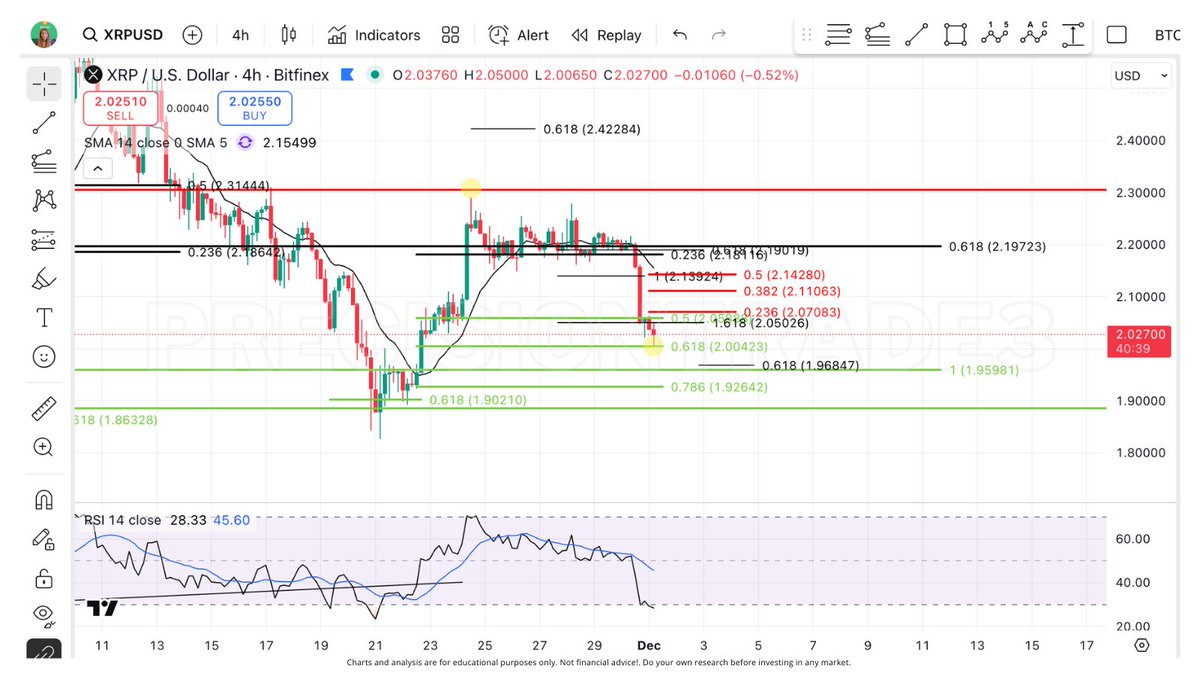Screen dimensions: 1200x675
Task: Click the 0.618 (2.42284) fib label
Action: click(x=592, y=129)
